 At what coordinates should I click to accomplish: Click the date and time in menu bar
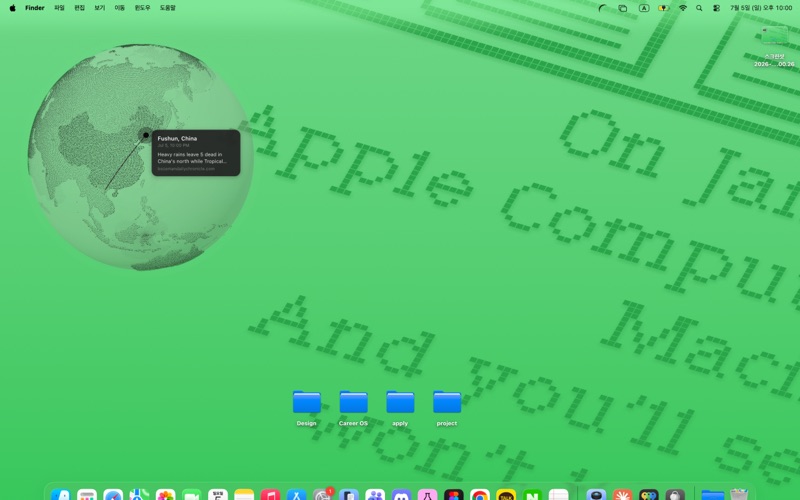point(761,8)
